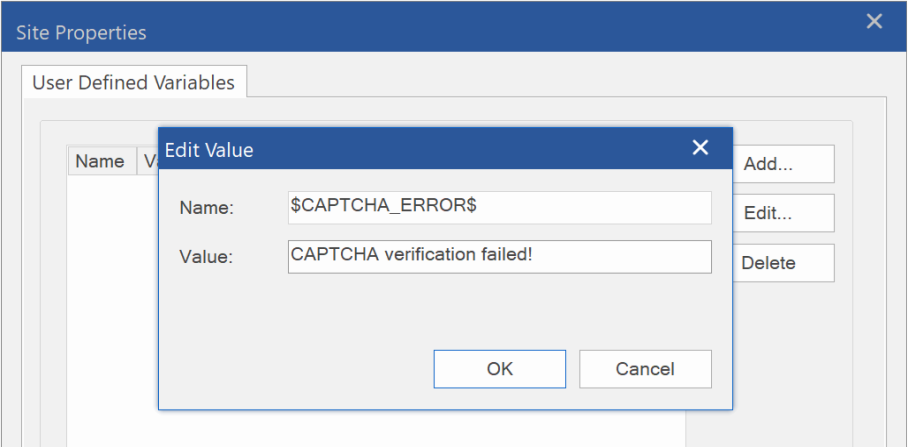
Task: Focus the Name field containing $CAPTCHA_ERROR$
Action: point(499,208)
